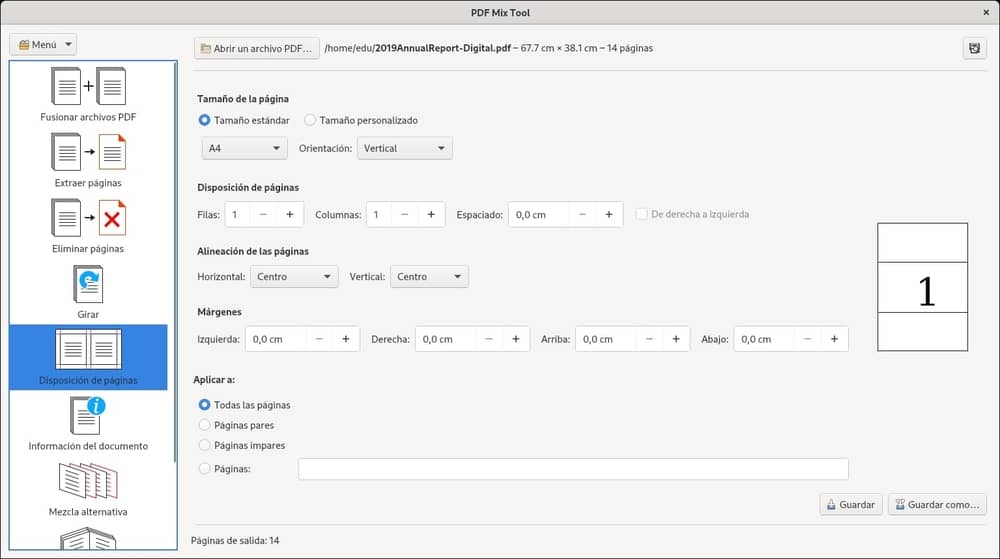
Task: Click the Derecha margin value field
Action: pos(446,339)
